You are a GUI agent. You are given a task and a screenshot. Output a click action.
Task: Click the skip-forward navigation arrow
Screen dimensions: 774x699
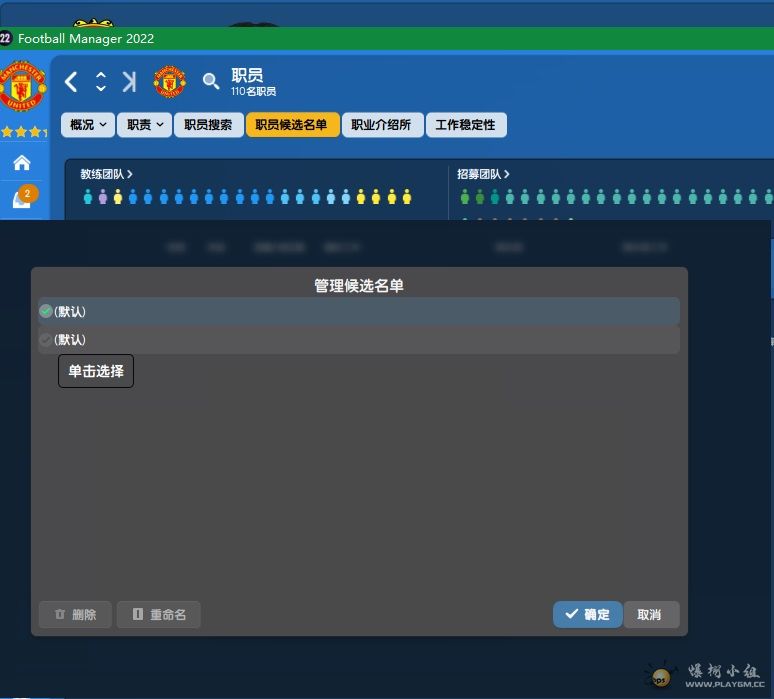click(x=129, y=82)
